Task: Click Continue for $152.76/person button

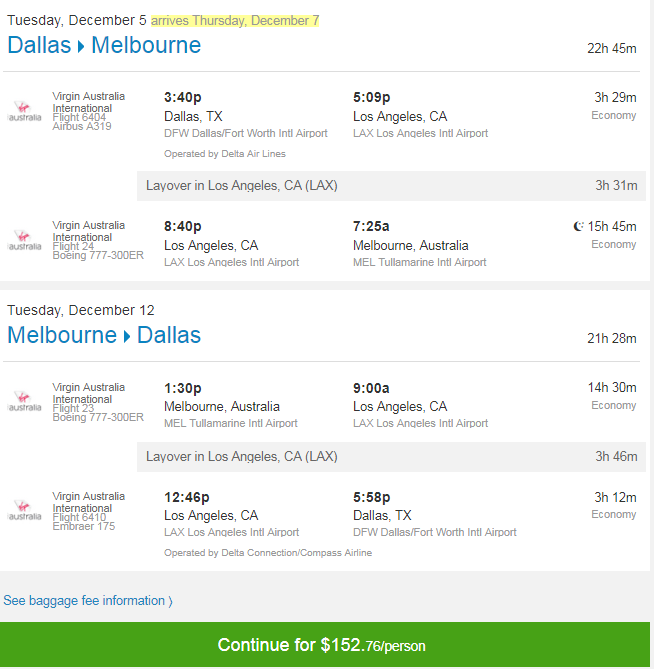Action: click(x=325, y=645)
